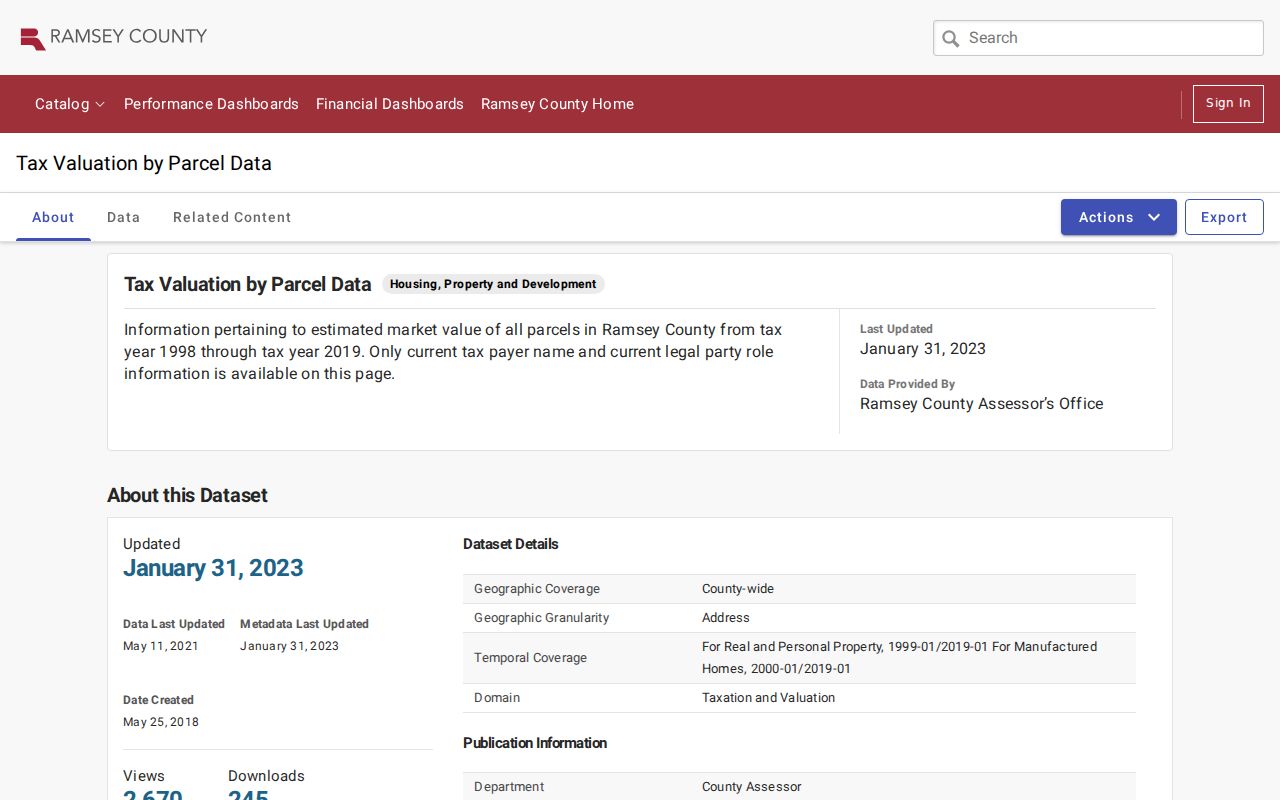The height and width of the screenshot is (800, 1280).
Task: Click inside the Search input field
Action: tap(1098, 38)
